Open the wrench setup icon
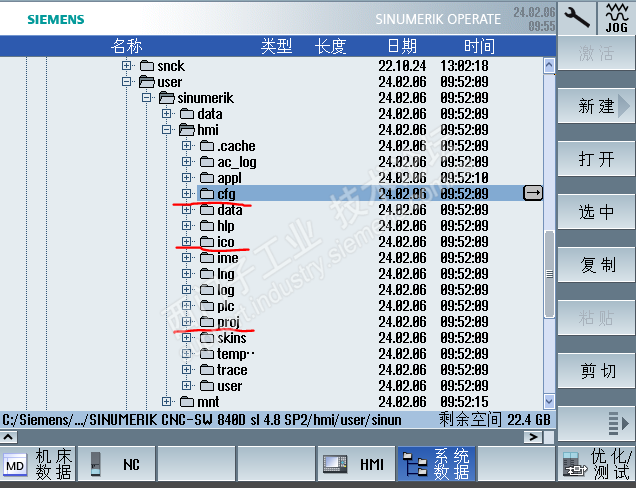The image size is (636, 488). pyautogui.click(x=577, y=18)
